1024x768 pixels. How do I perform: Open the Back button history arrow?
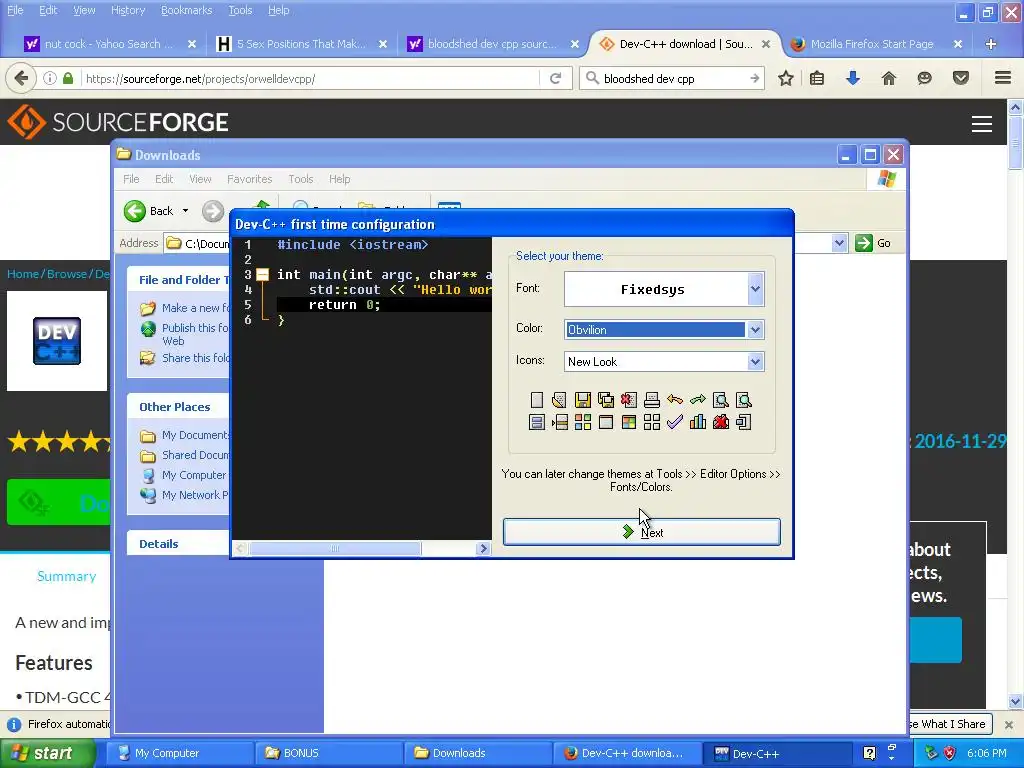185,211
